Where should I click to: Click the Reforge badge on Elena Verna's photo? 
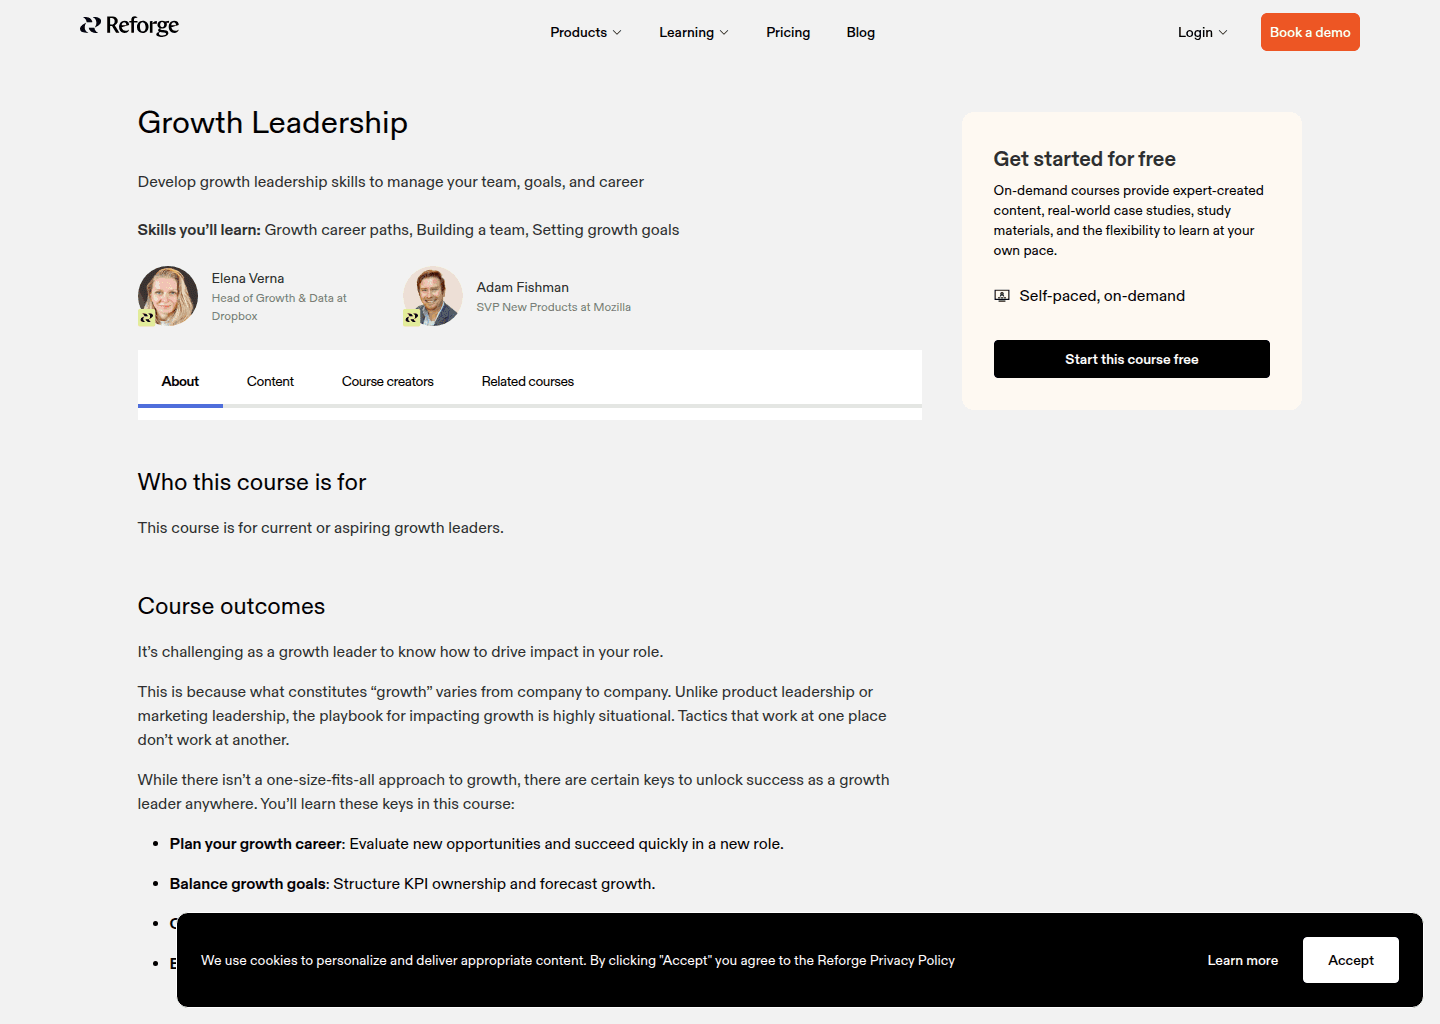point(146,319)
